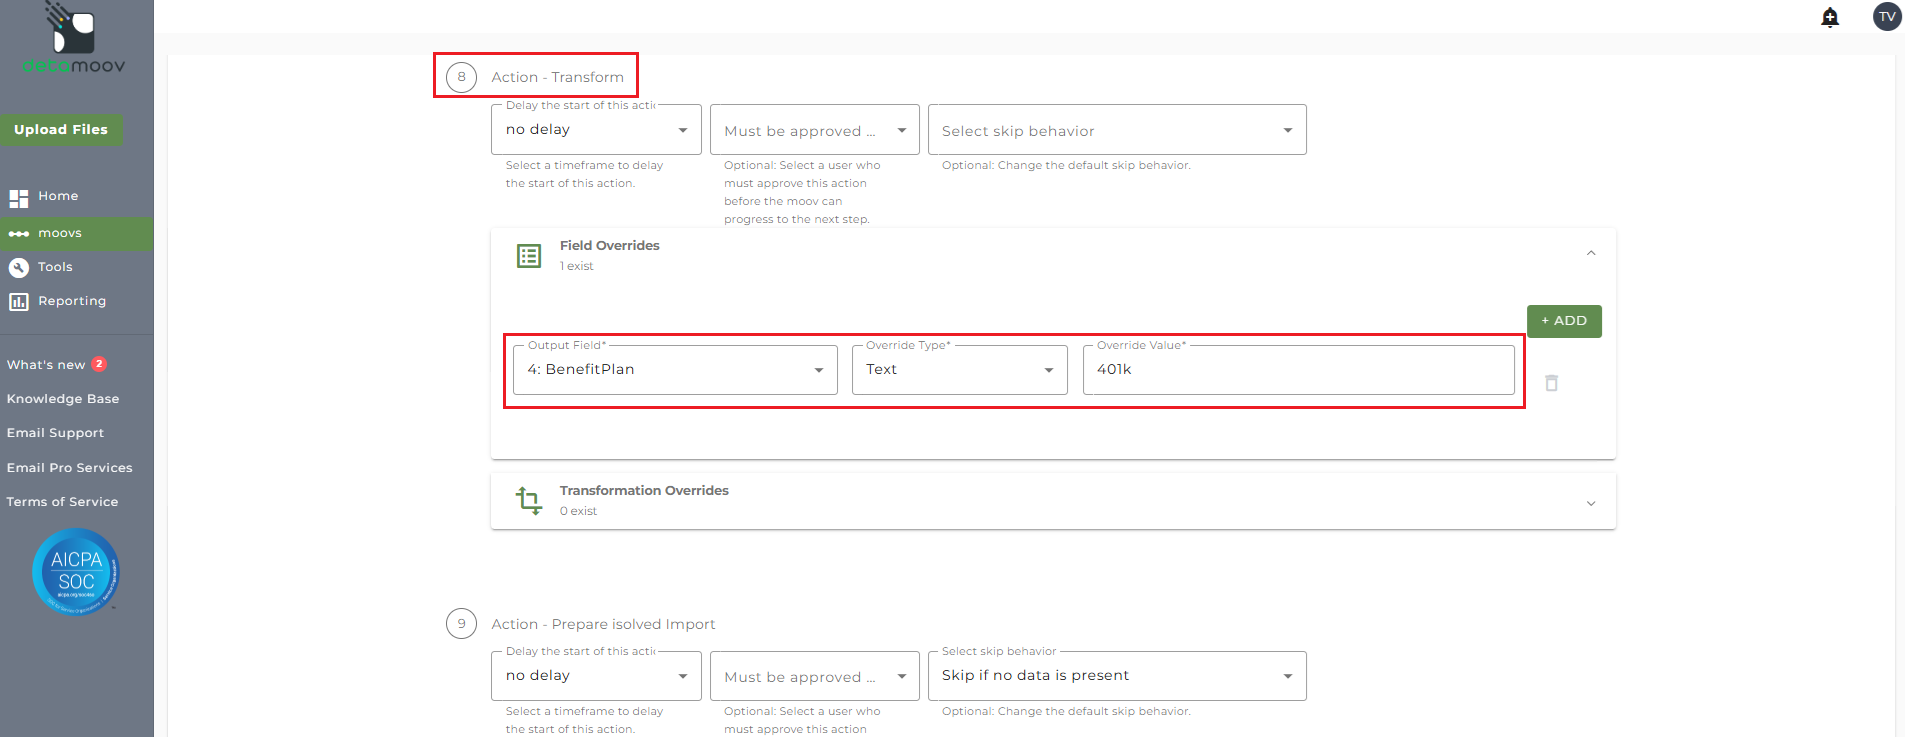
Task: Click the notification bell icon
Action: click(1830, 17)
